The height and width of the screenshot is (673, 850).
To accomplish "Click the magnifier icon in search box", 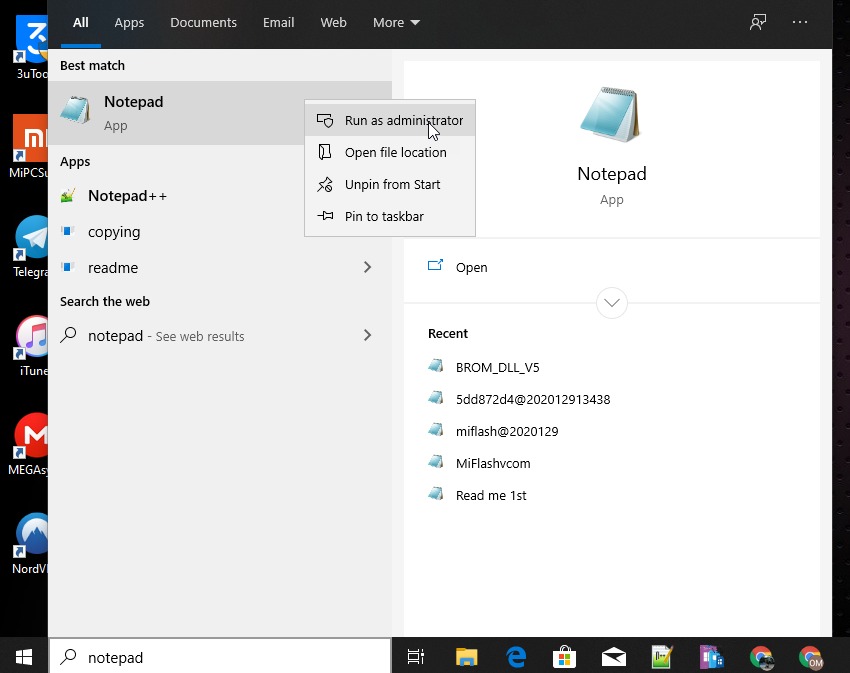I will click(x=68, y=656).
